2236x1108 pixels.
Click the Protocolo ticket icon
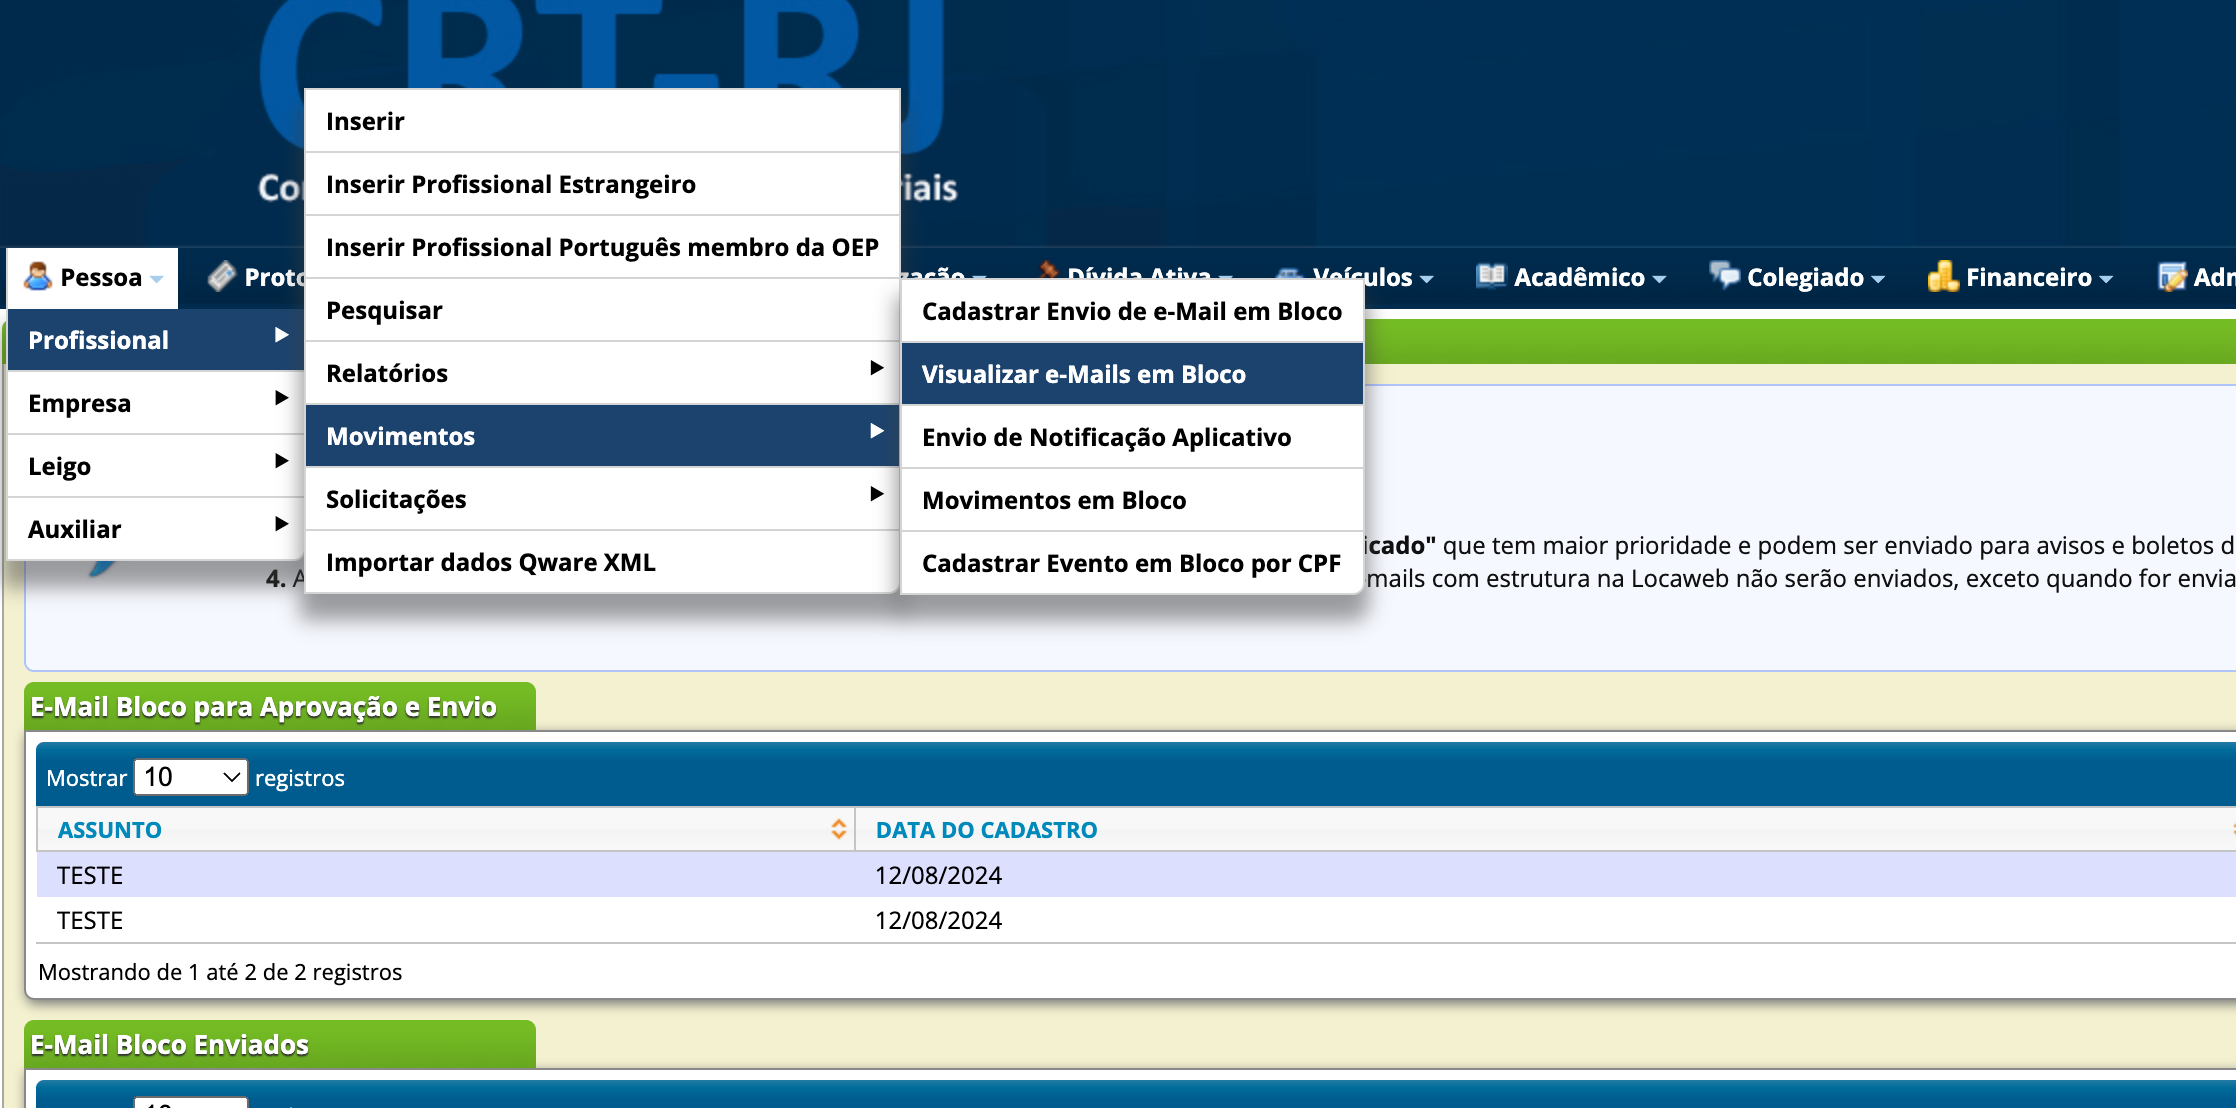[222, 276]
